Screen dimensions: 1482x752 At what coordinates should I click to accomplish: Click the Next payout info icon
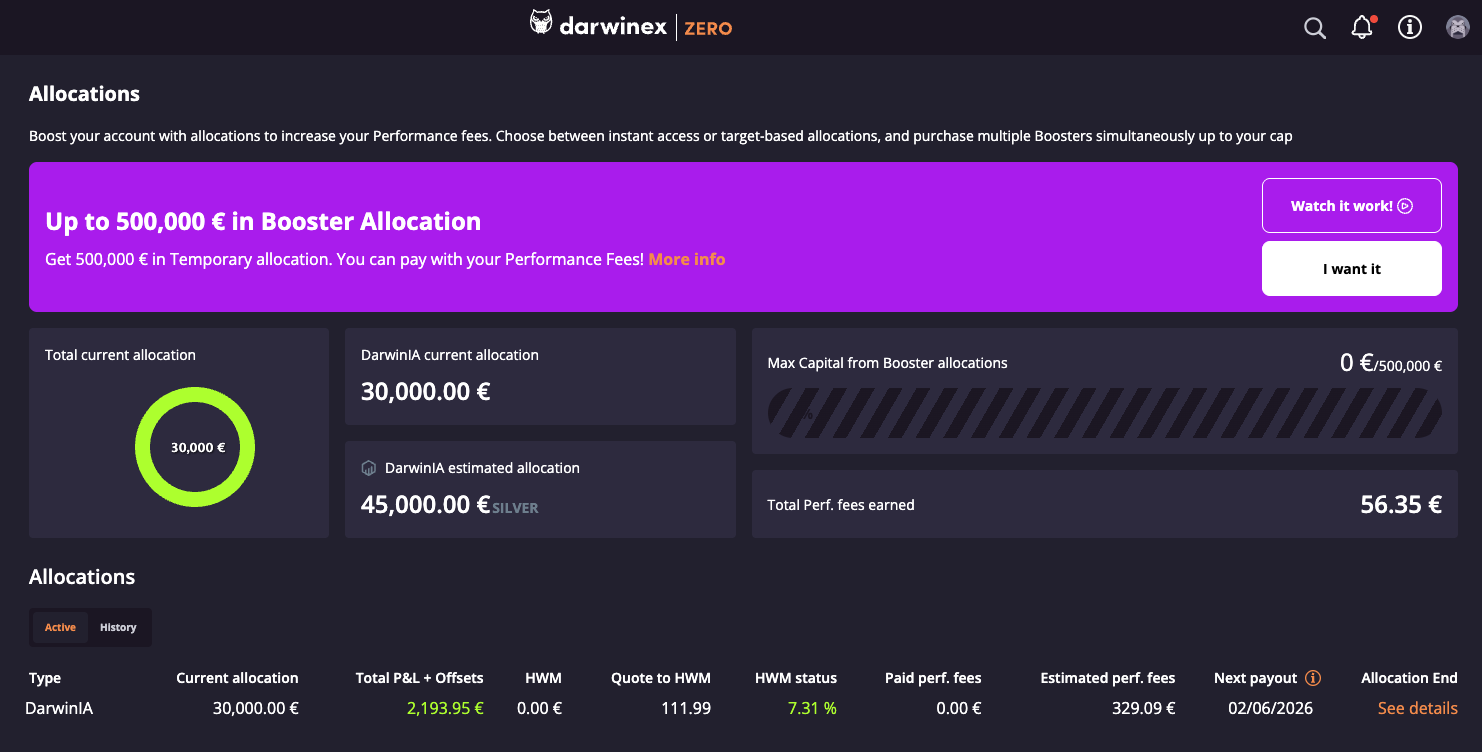pos(1313,678)
